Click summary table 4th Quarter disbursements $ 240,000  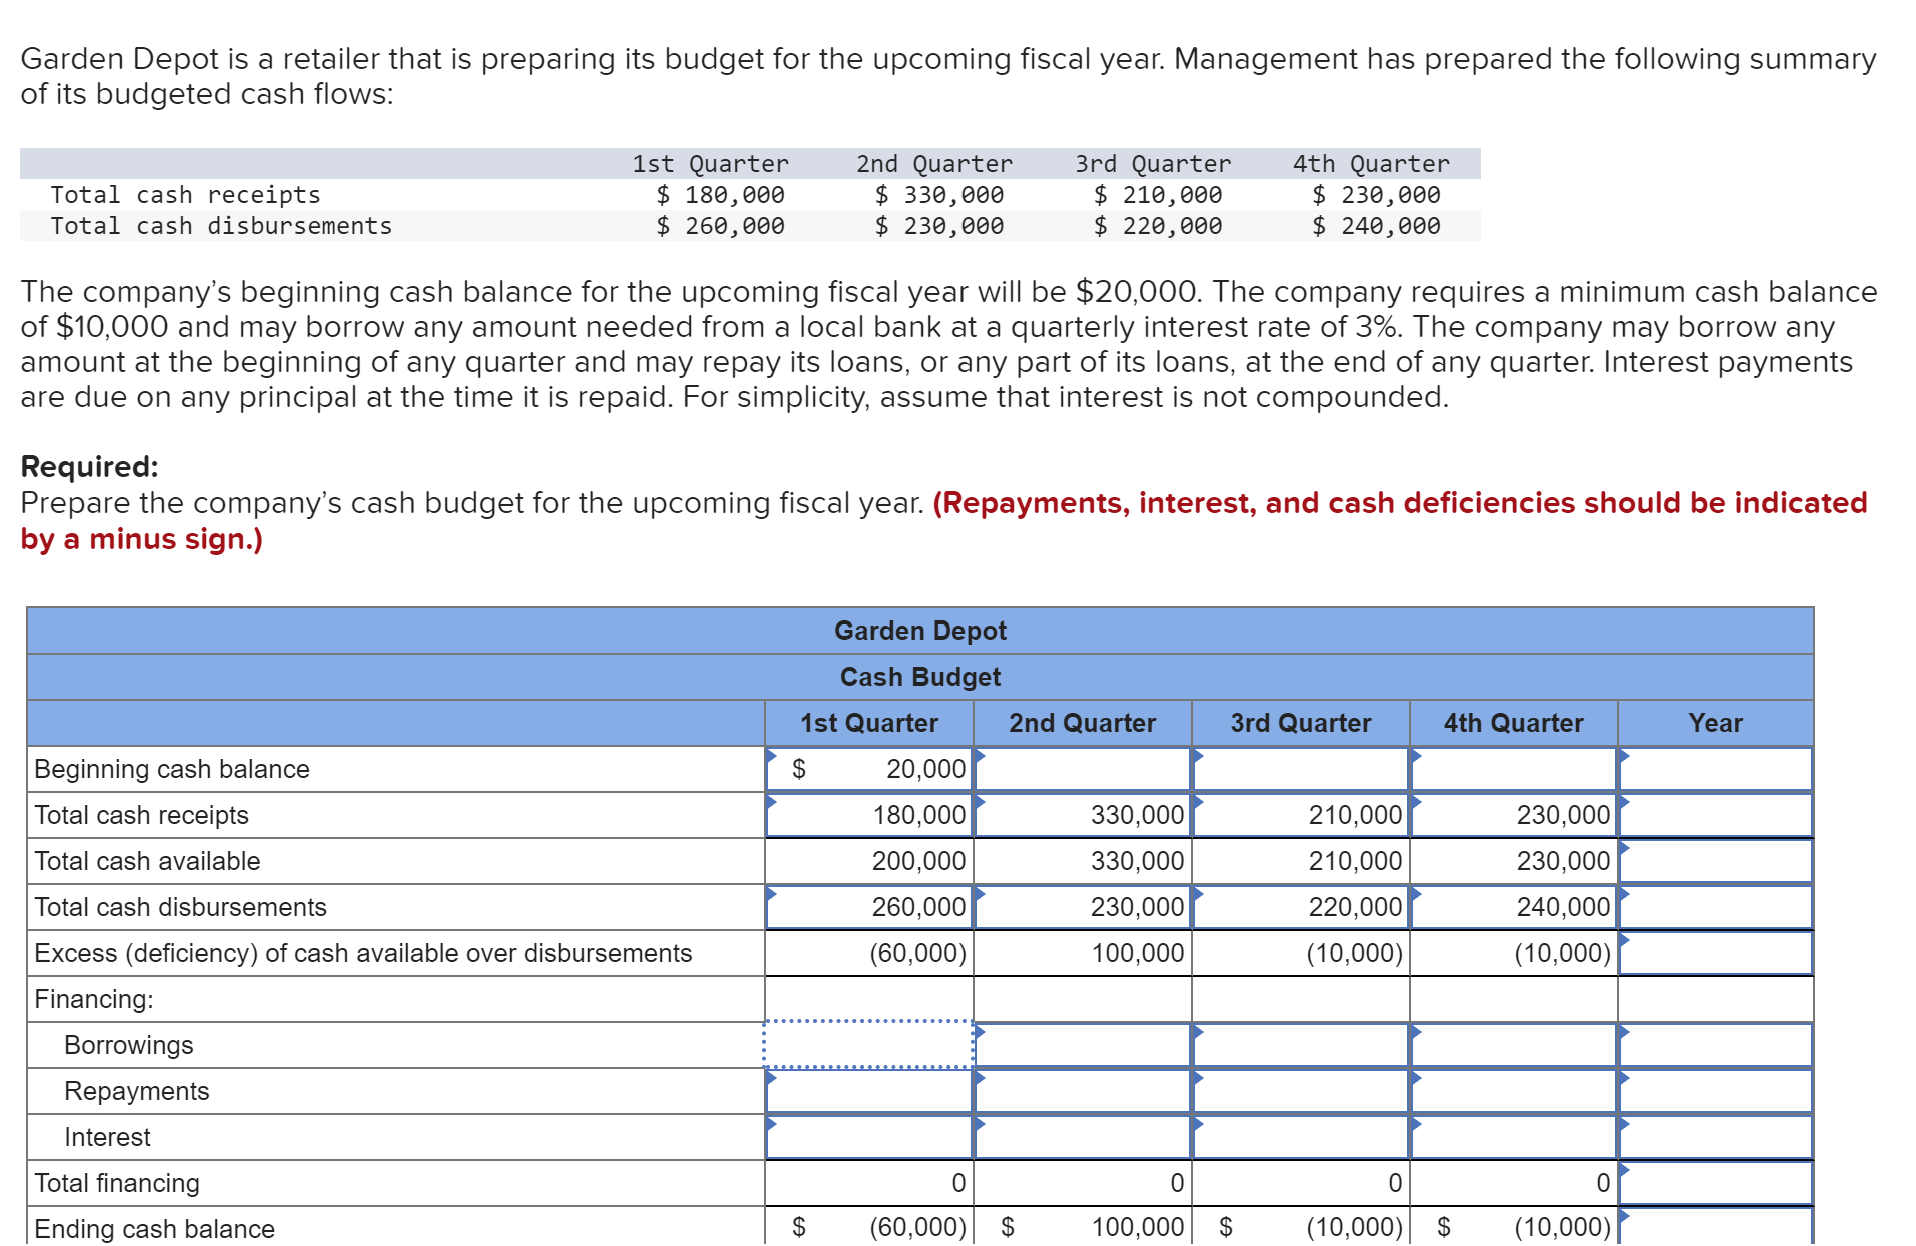click(x=1376, y=226)
